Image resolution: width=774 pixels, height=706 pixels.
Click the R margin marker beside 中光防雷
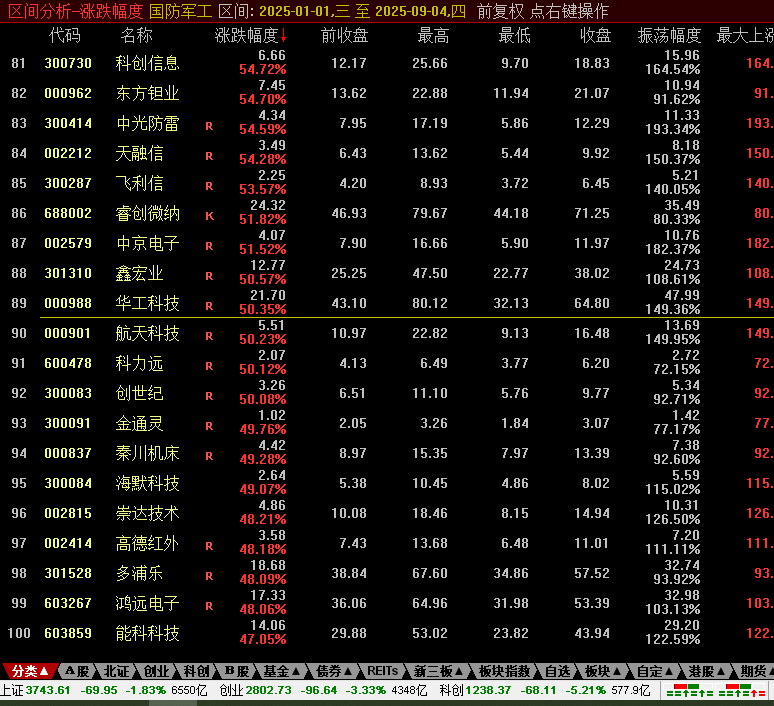[209, 126]
